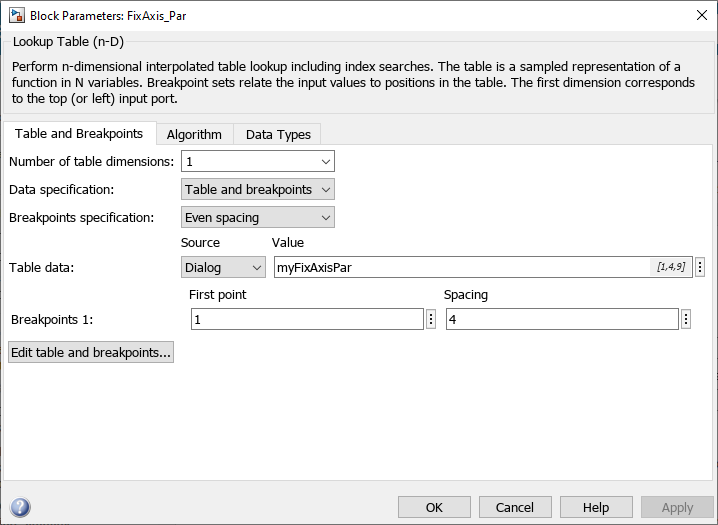
Task: Focus the First point input field
Action: [x=307, y=319]
